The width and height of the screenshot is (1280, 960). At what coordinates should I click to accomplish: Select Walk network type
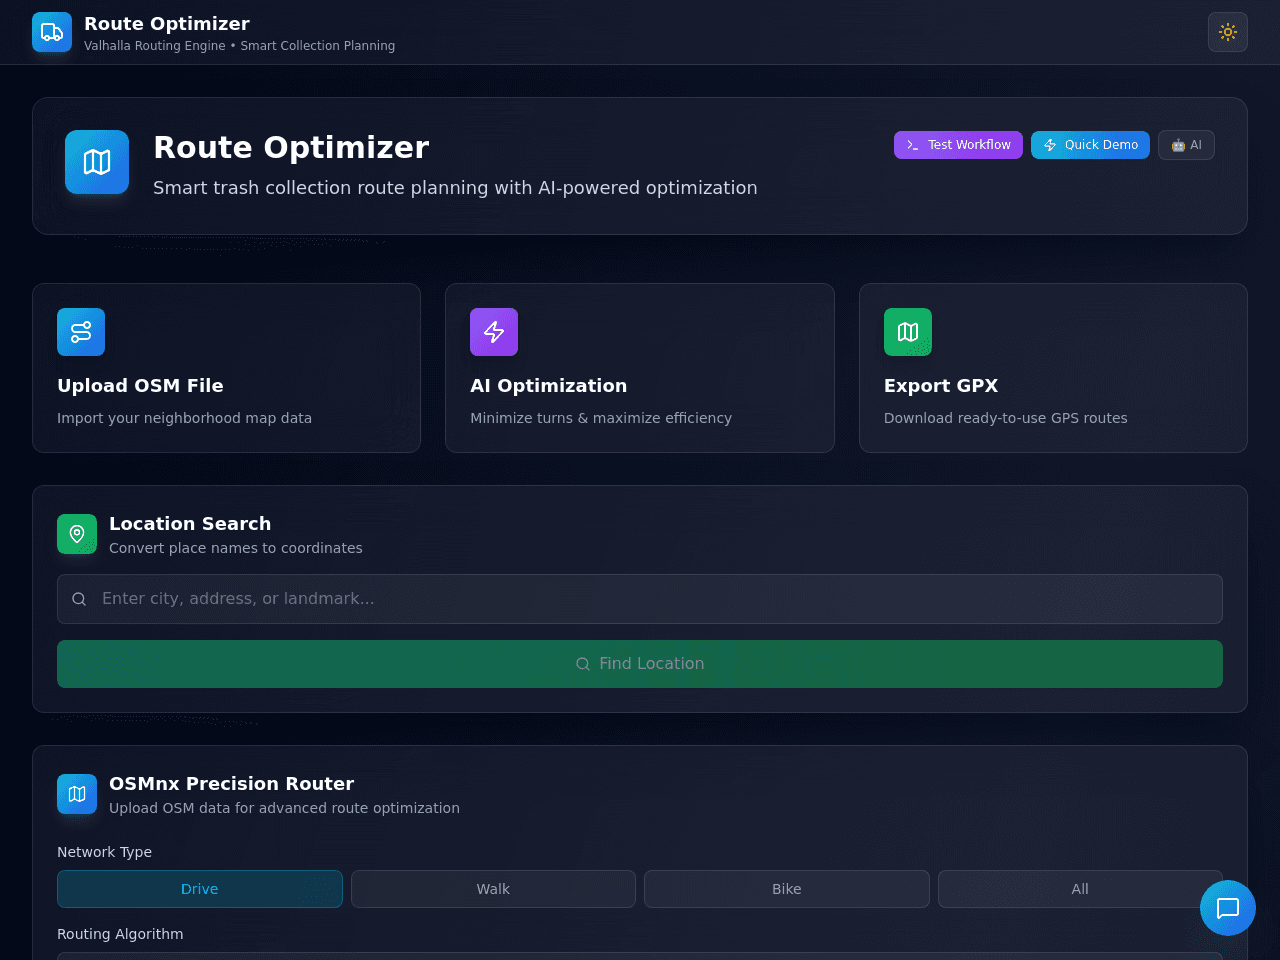pyautogui.click(x=493, y=889)
